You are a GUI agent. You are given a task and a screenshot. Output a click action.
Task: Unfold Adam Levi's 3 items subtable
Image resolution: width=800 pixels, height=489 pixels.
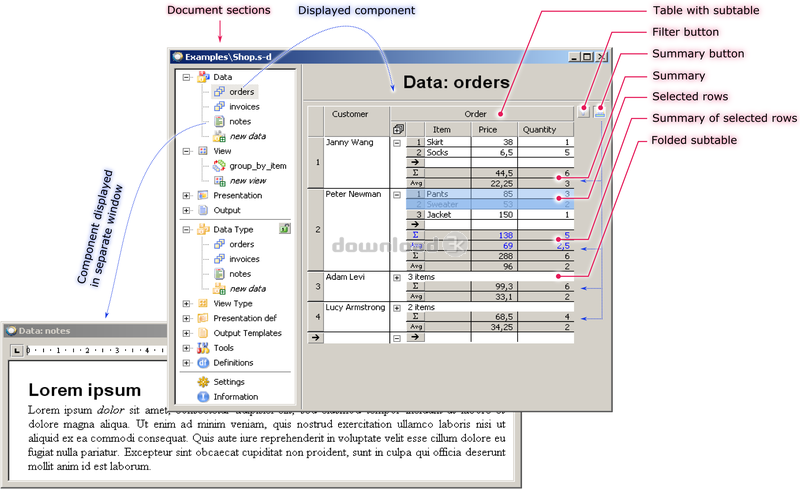point(397,278)
